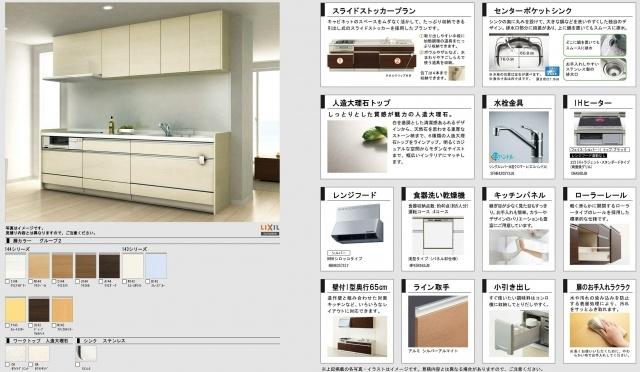
Task: Open the main kitchen image
Action: [142, 112]
